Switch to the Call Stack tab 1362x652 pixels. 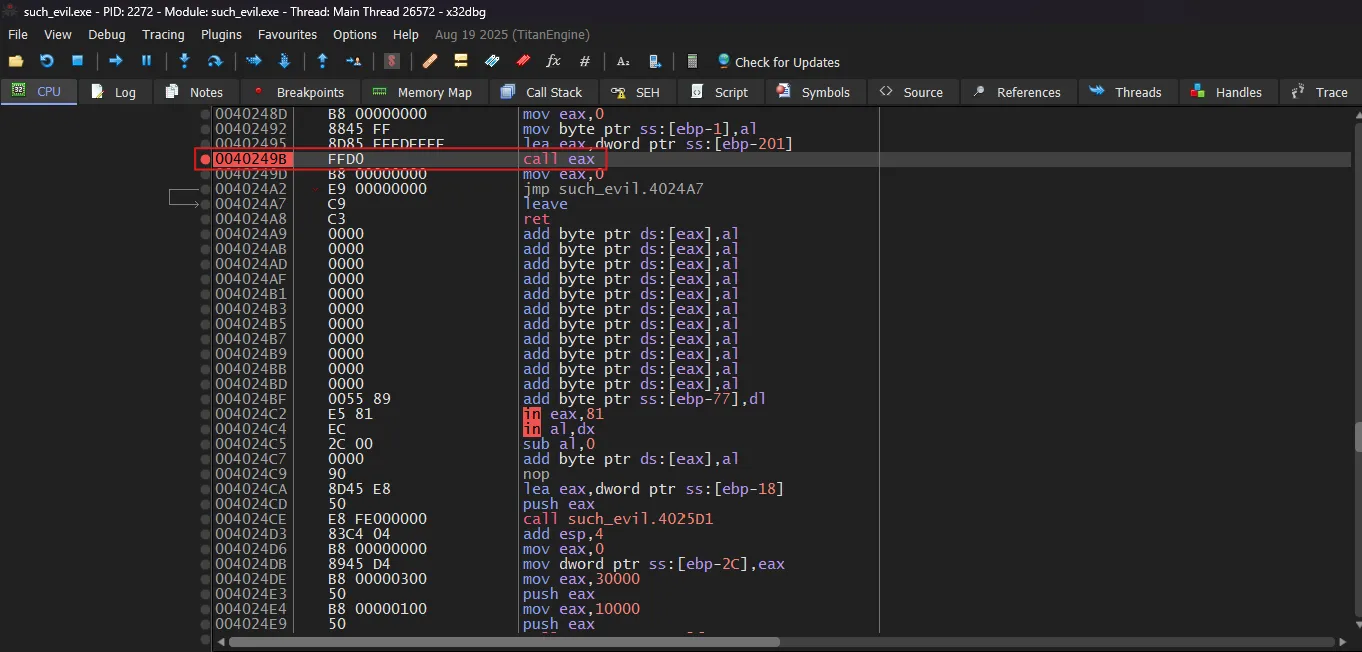click(542, 92)
